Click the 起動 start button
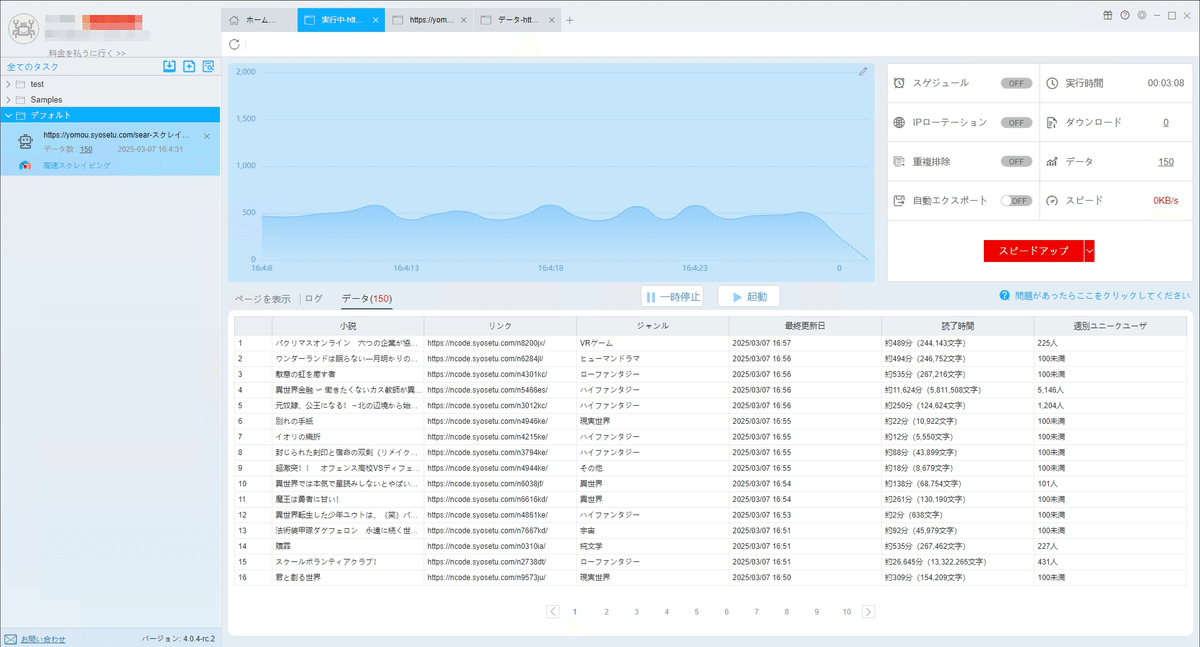 749,297
